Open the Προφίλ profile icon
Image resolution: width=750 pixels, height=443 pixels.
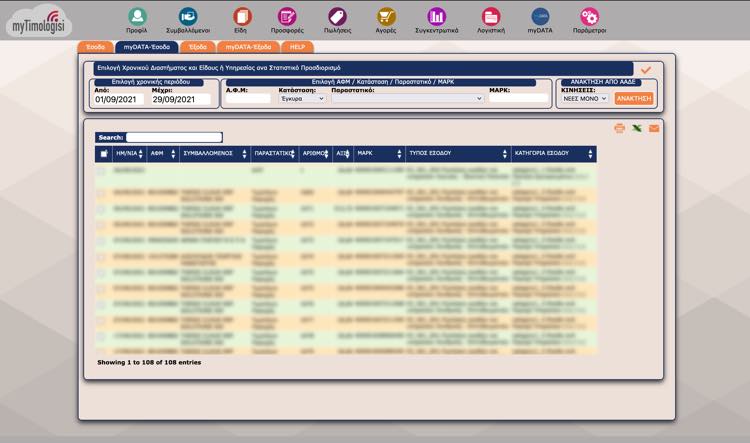coord(137,17)
